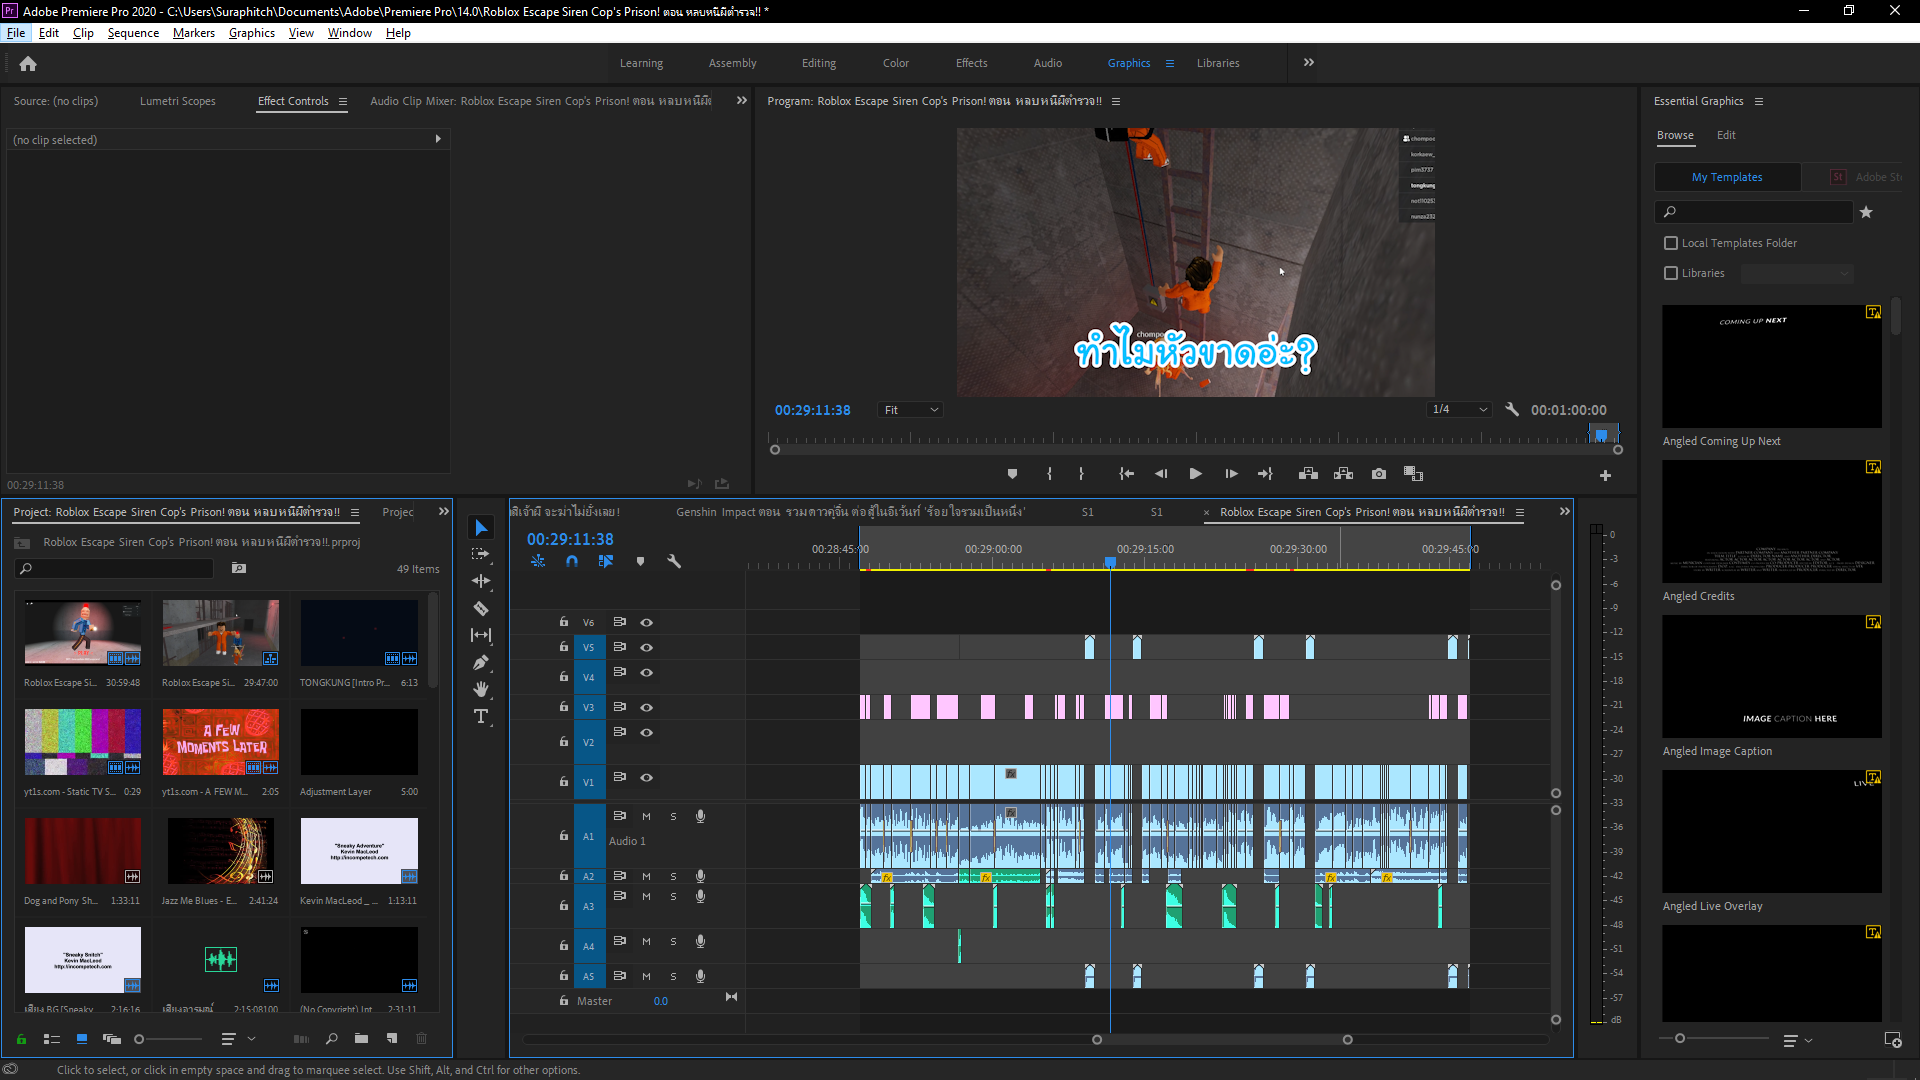The image size is (1920, 1080).
Task: Select the Type tool
Action: coord(481,716)
